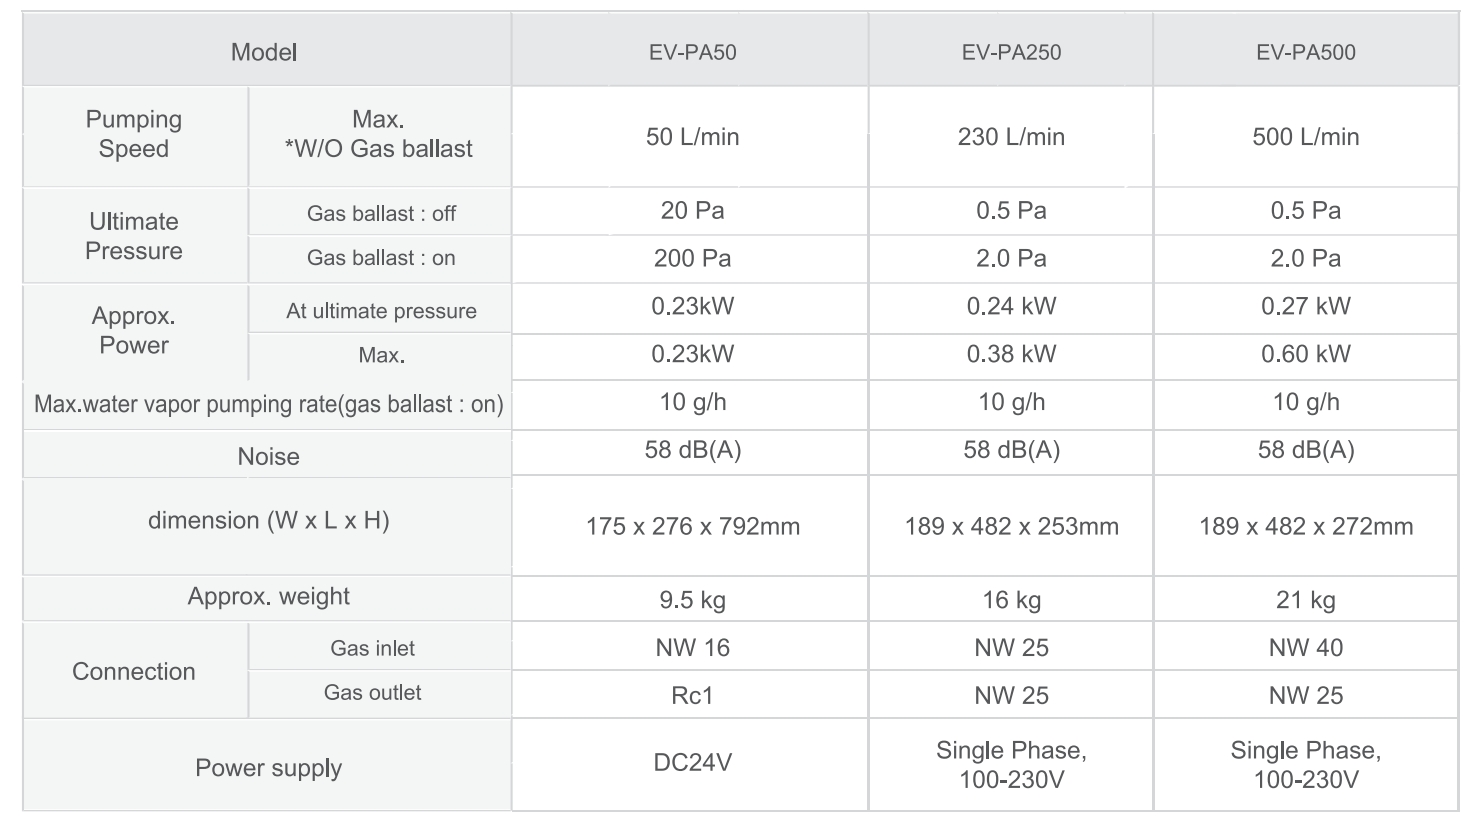Click the 230 L/min pumping speed value
This screenshot has width=1477, height=822.
tap(1011, 137)
